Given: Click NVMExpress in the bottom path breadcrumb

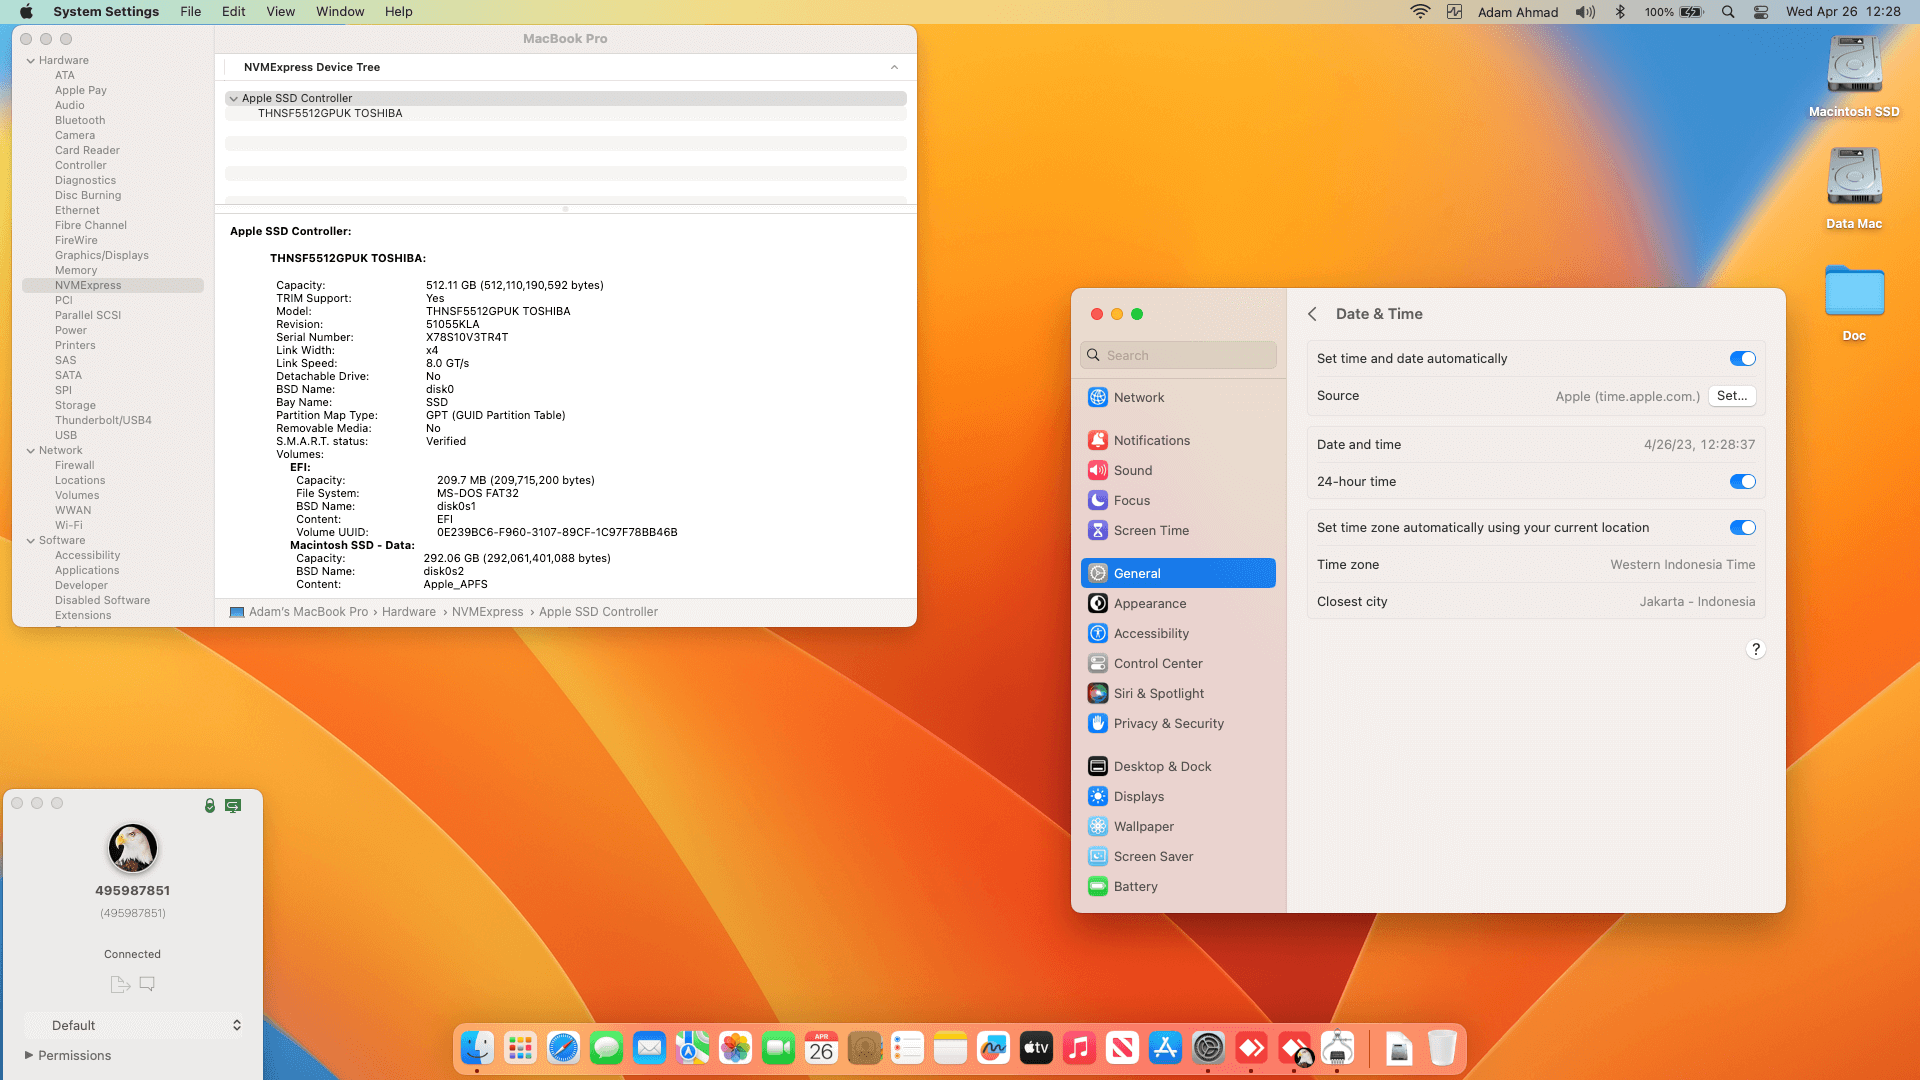Looking at the screenshot, I should tap(488, 612).
